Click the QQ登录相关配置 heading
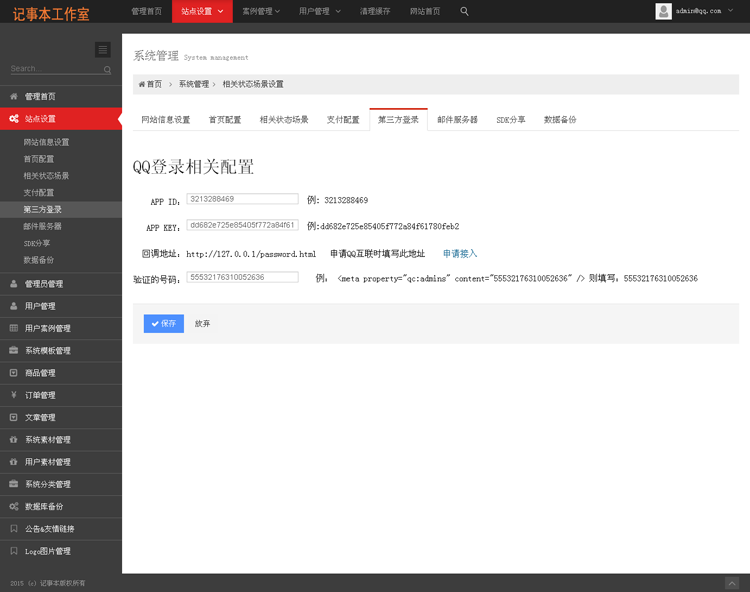This screenshot has height=592, width=750. tap(193, 167)
